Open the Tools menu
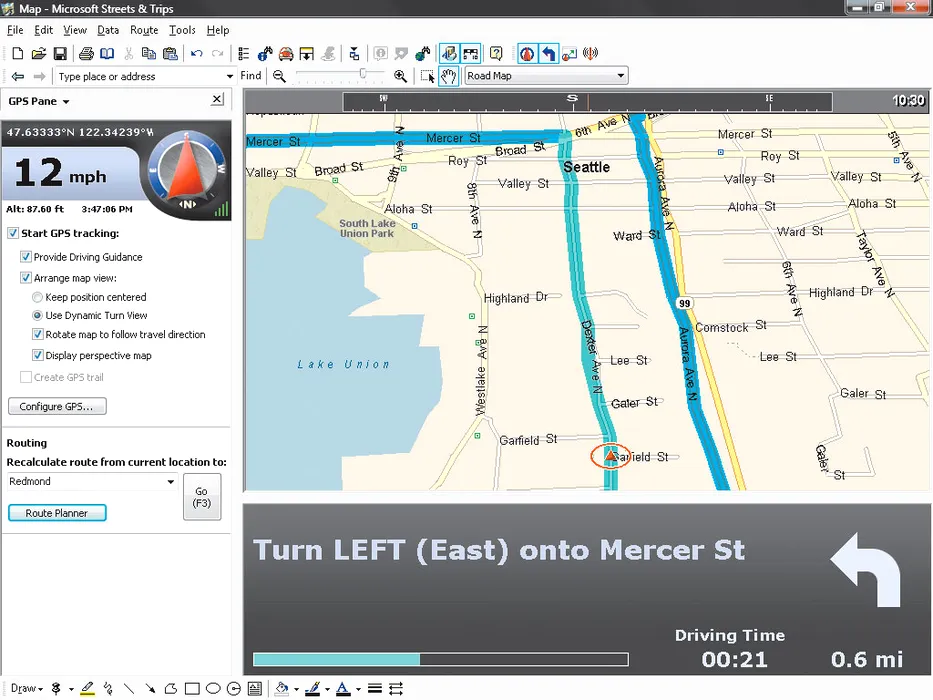The height and width of the screenshot is (700, 933). (182, 30)
